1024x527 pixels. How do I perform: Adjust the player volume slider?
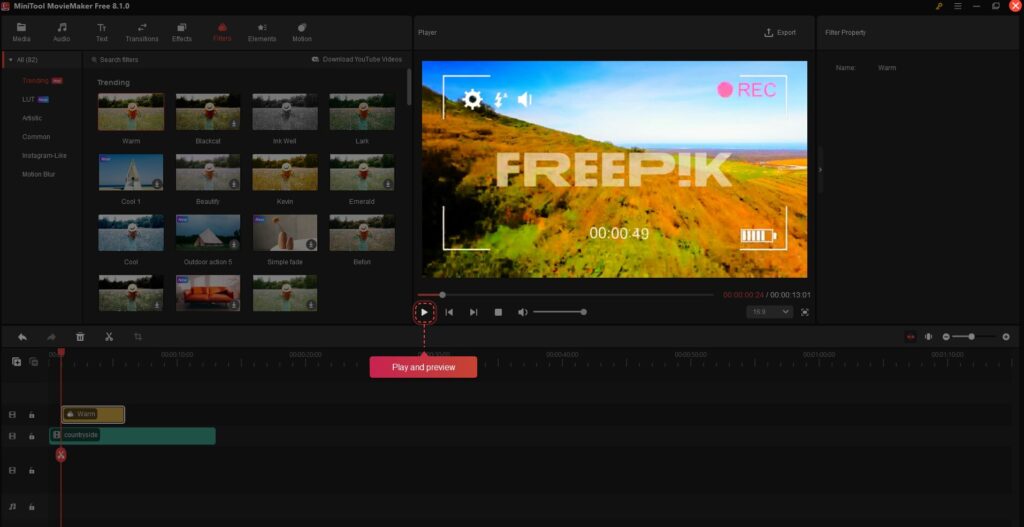coord(559,312)
